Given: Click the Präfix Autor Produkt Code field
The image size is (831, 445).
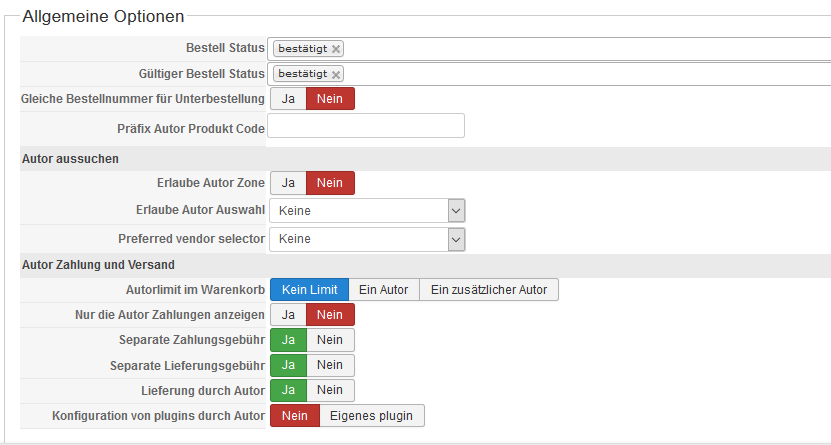Looking at the screenshot, I should [366, 126].
